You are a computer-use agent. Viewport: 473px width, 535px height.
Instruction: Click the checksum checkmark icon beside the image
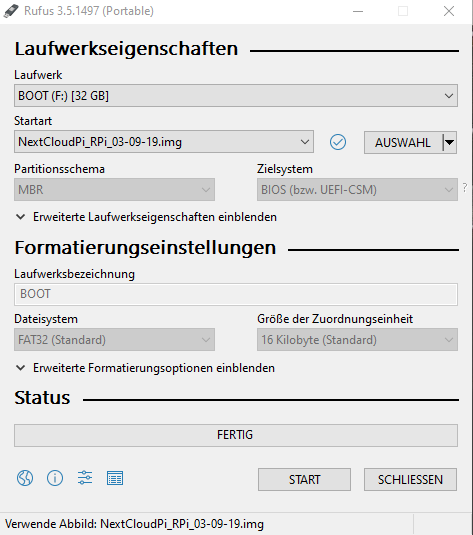338,142
